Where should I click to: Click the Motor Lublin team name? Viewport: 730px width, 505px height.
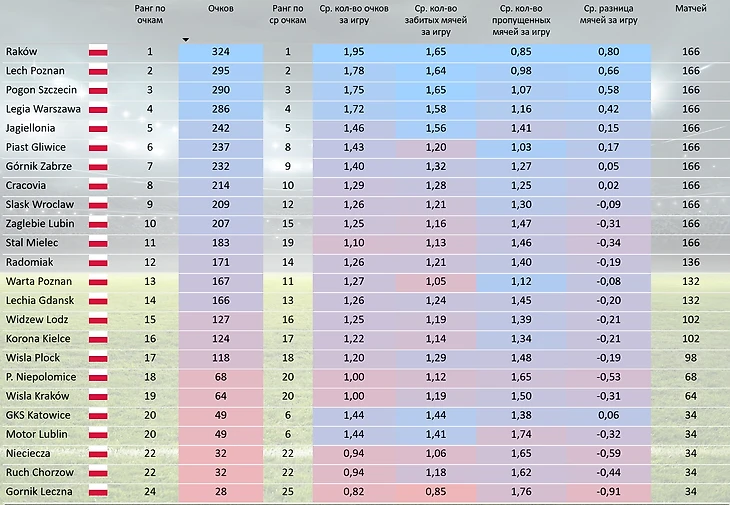point(34,434)
